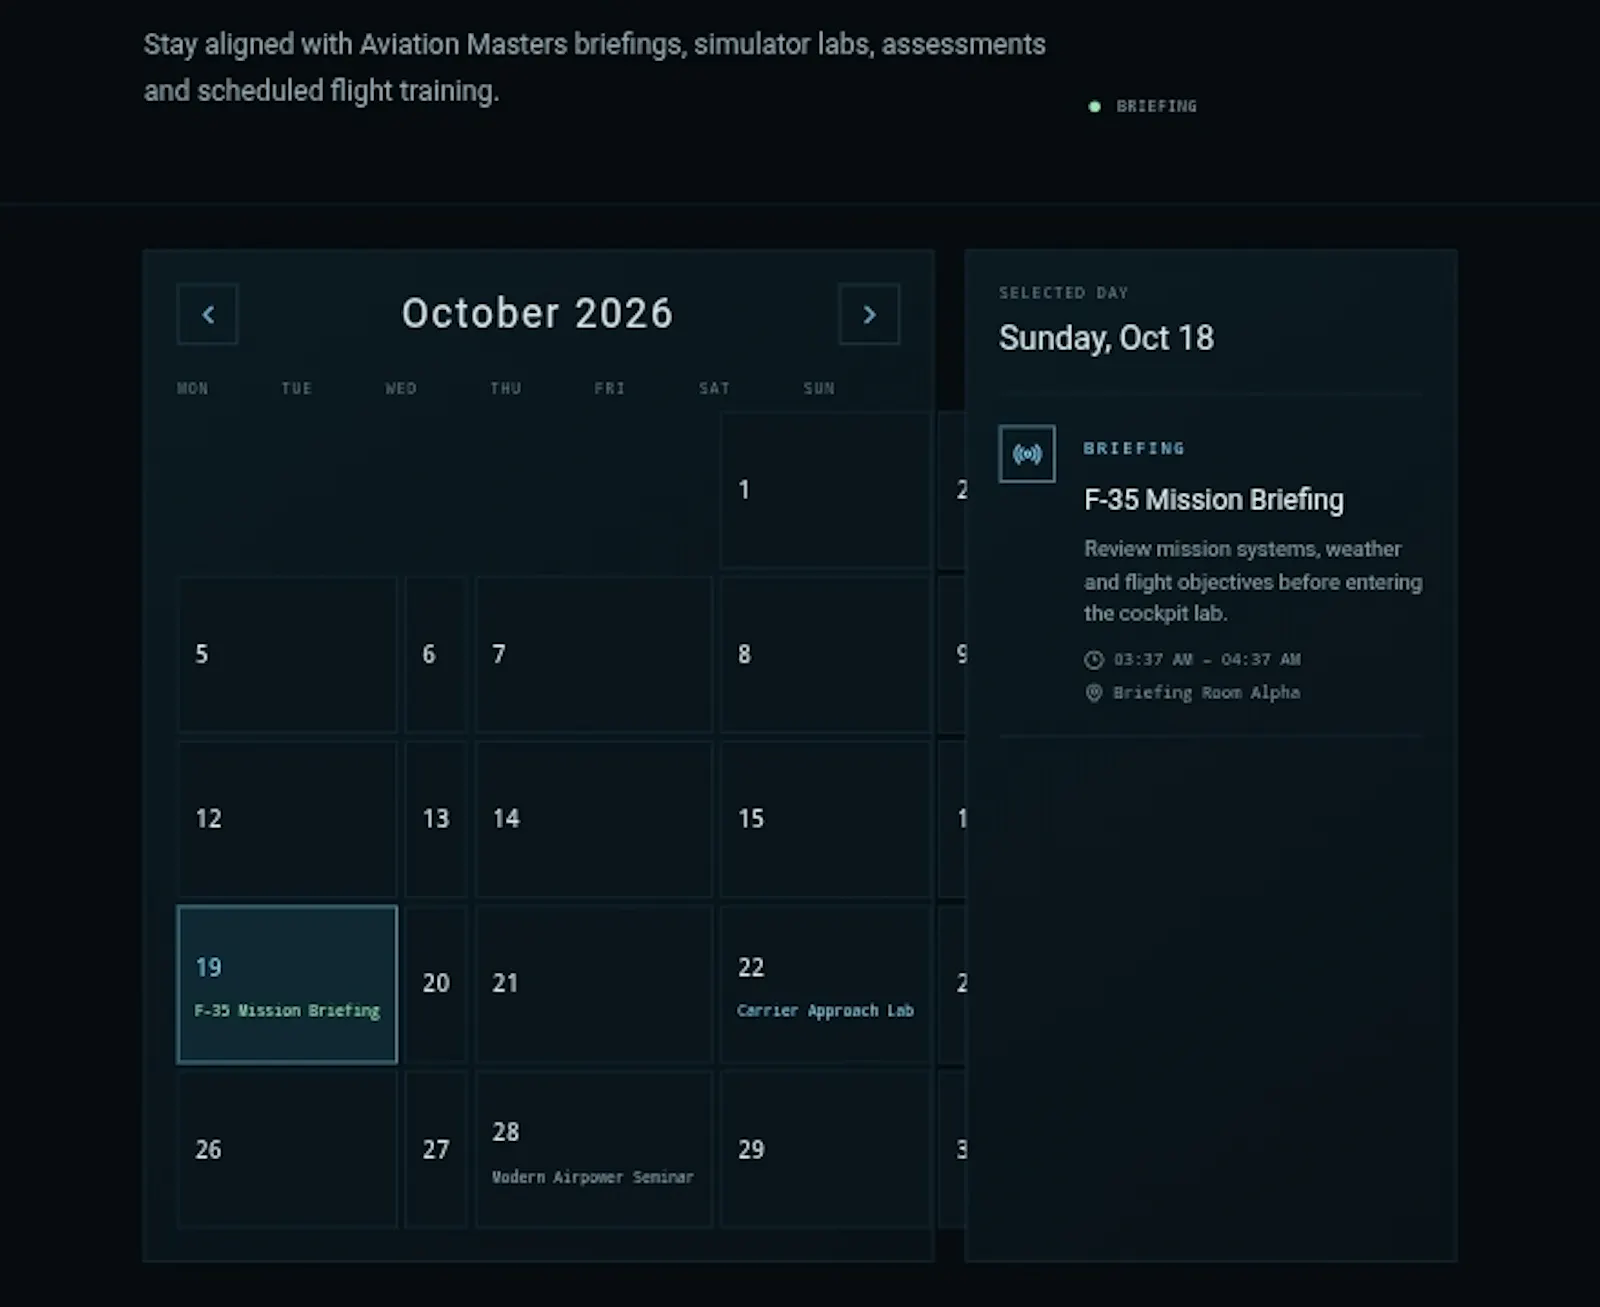Click the 03:37 AM - 04:37 AM time text
Screen dimensions: 1600x1307
[x=1207, y=659]
